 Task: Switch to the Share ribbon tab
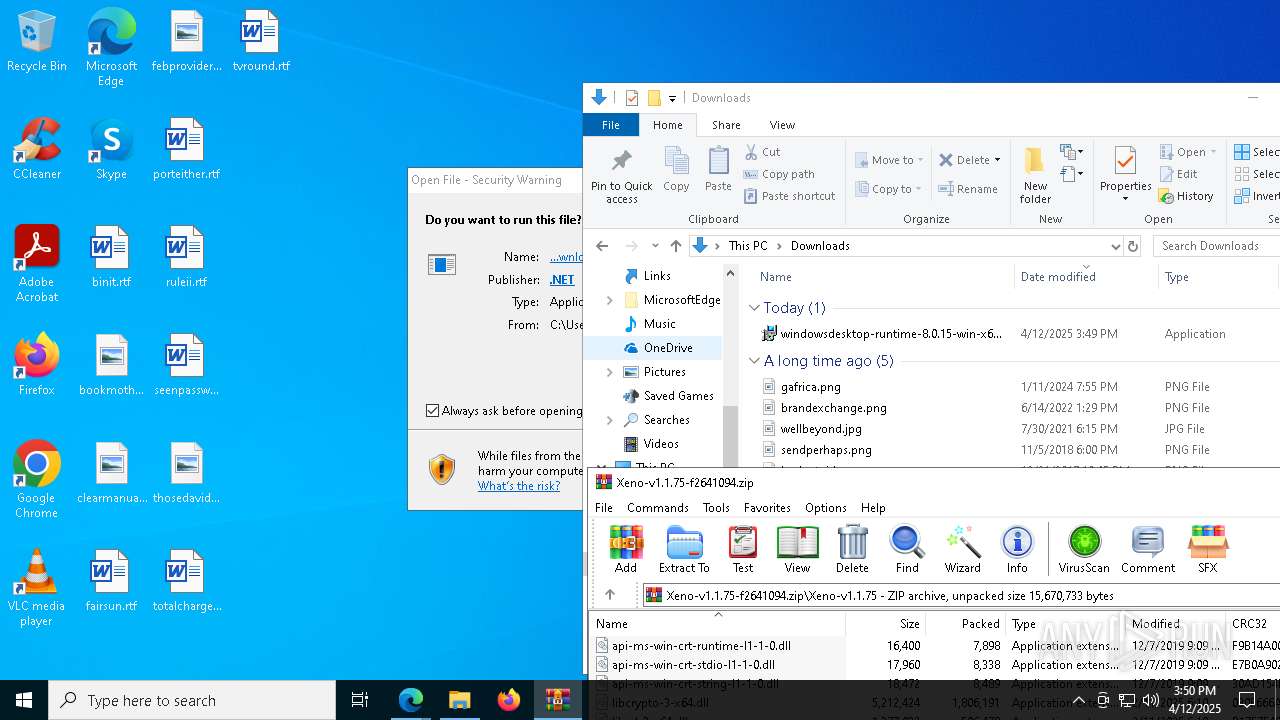[x=726, y=125]
